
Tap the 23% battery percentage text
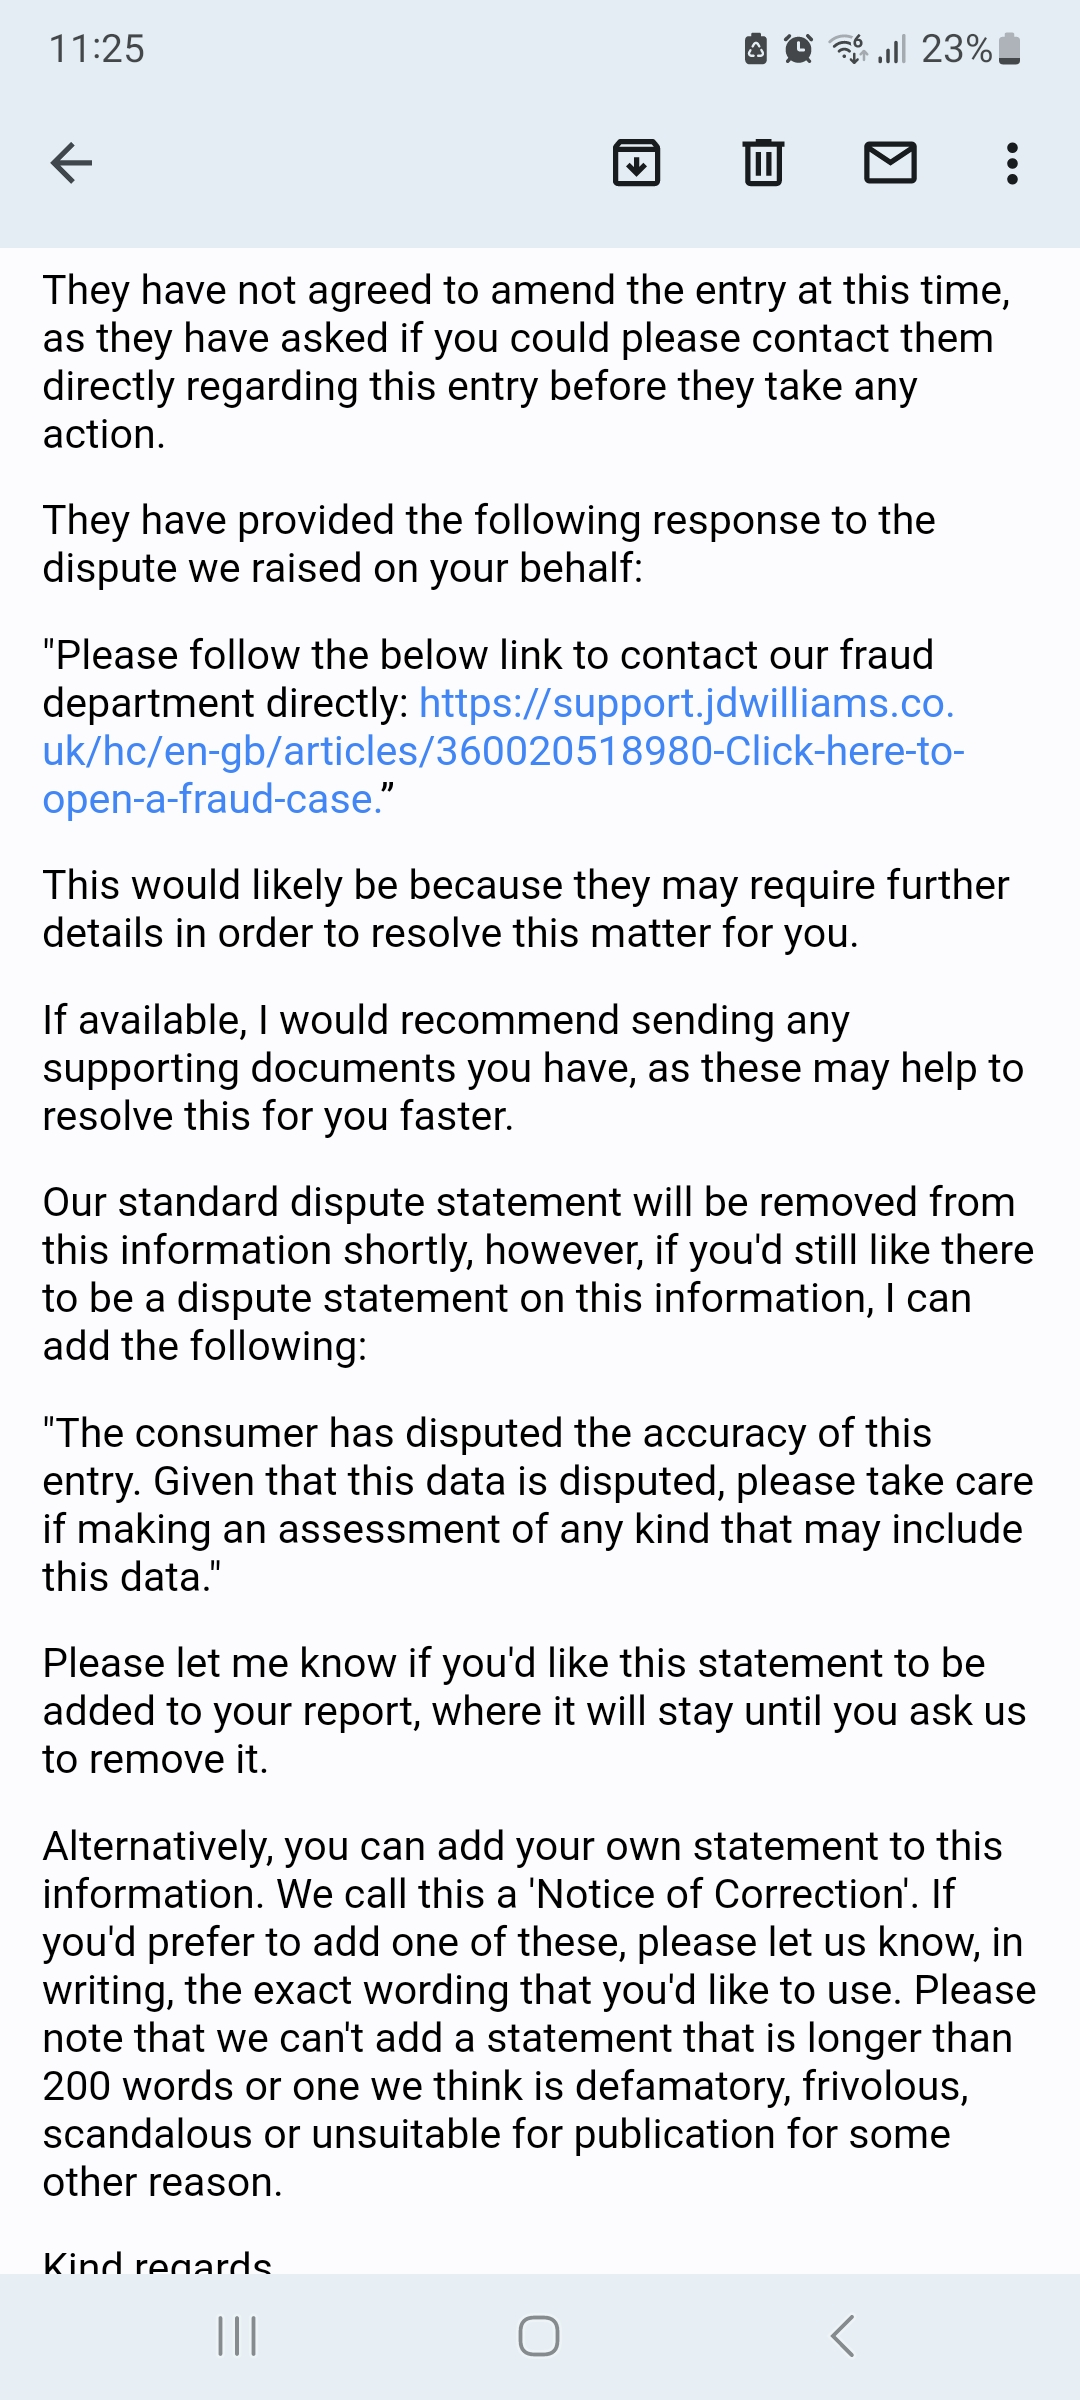956,49
